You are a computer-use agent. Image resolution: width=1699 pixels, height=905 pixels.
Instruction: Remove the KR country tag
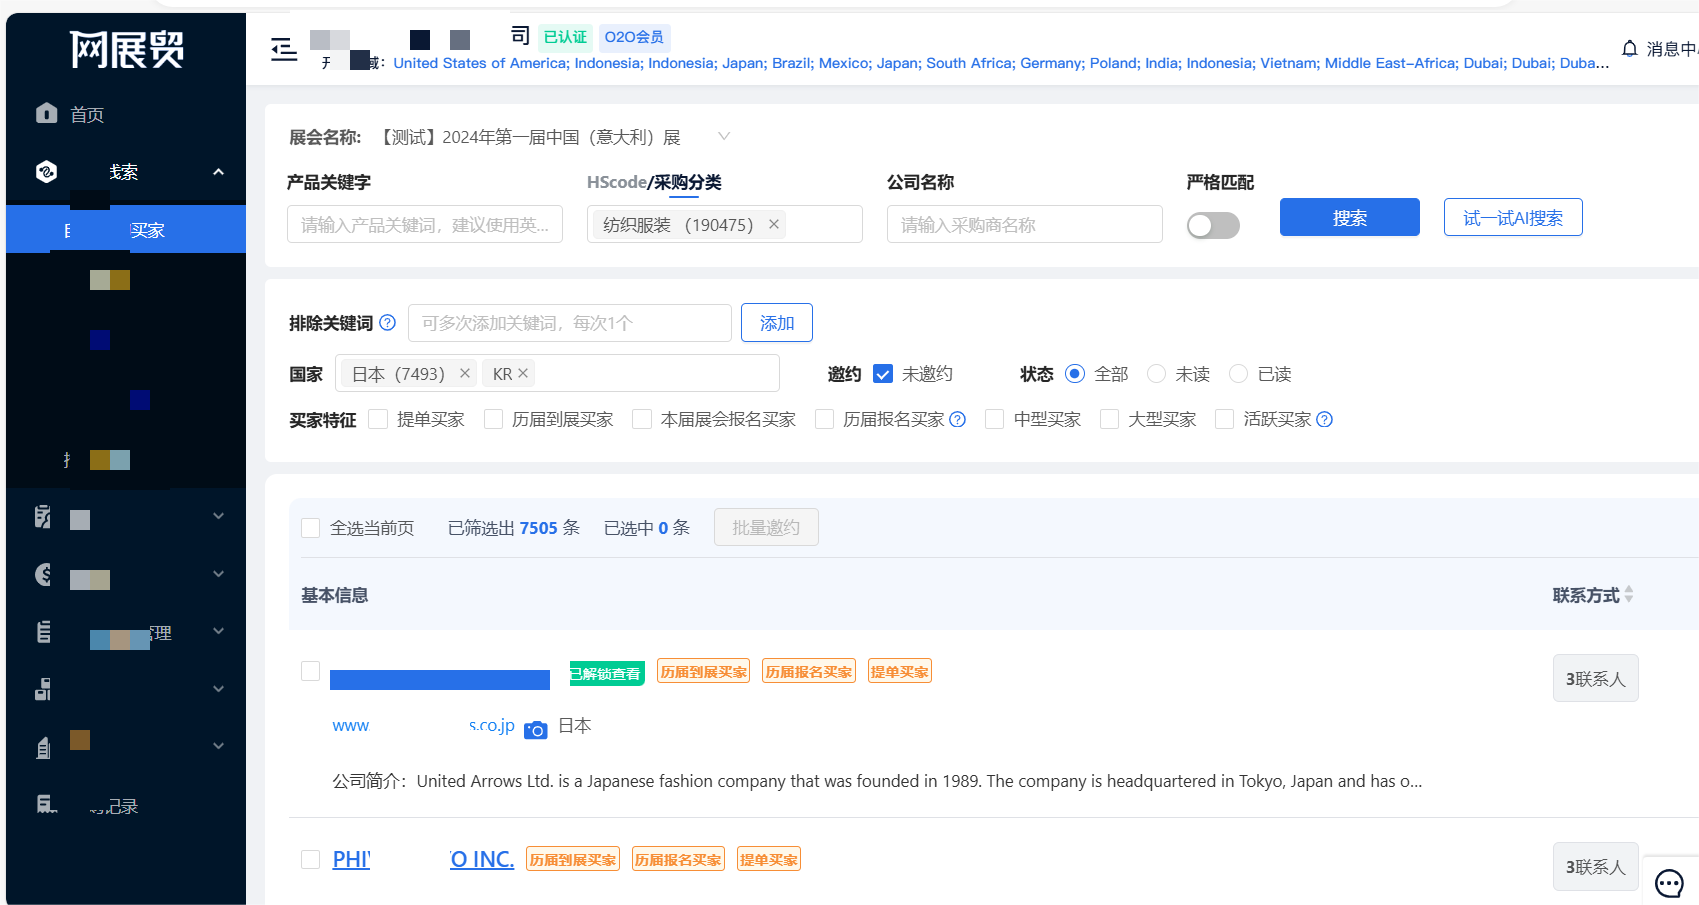tap(523, 373)
